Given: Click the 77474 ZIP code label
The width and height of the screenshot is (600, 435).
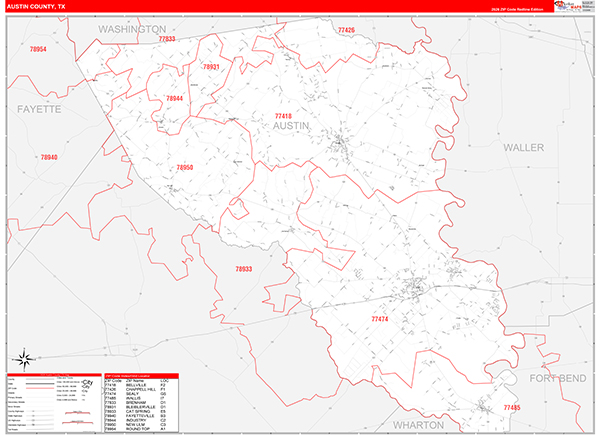Looking at the screenshot, I should pos(380,319).
